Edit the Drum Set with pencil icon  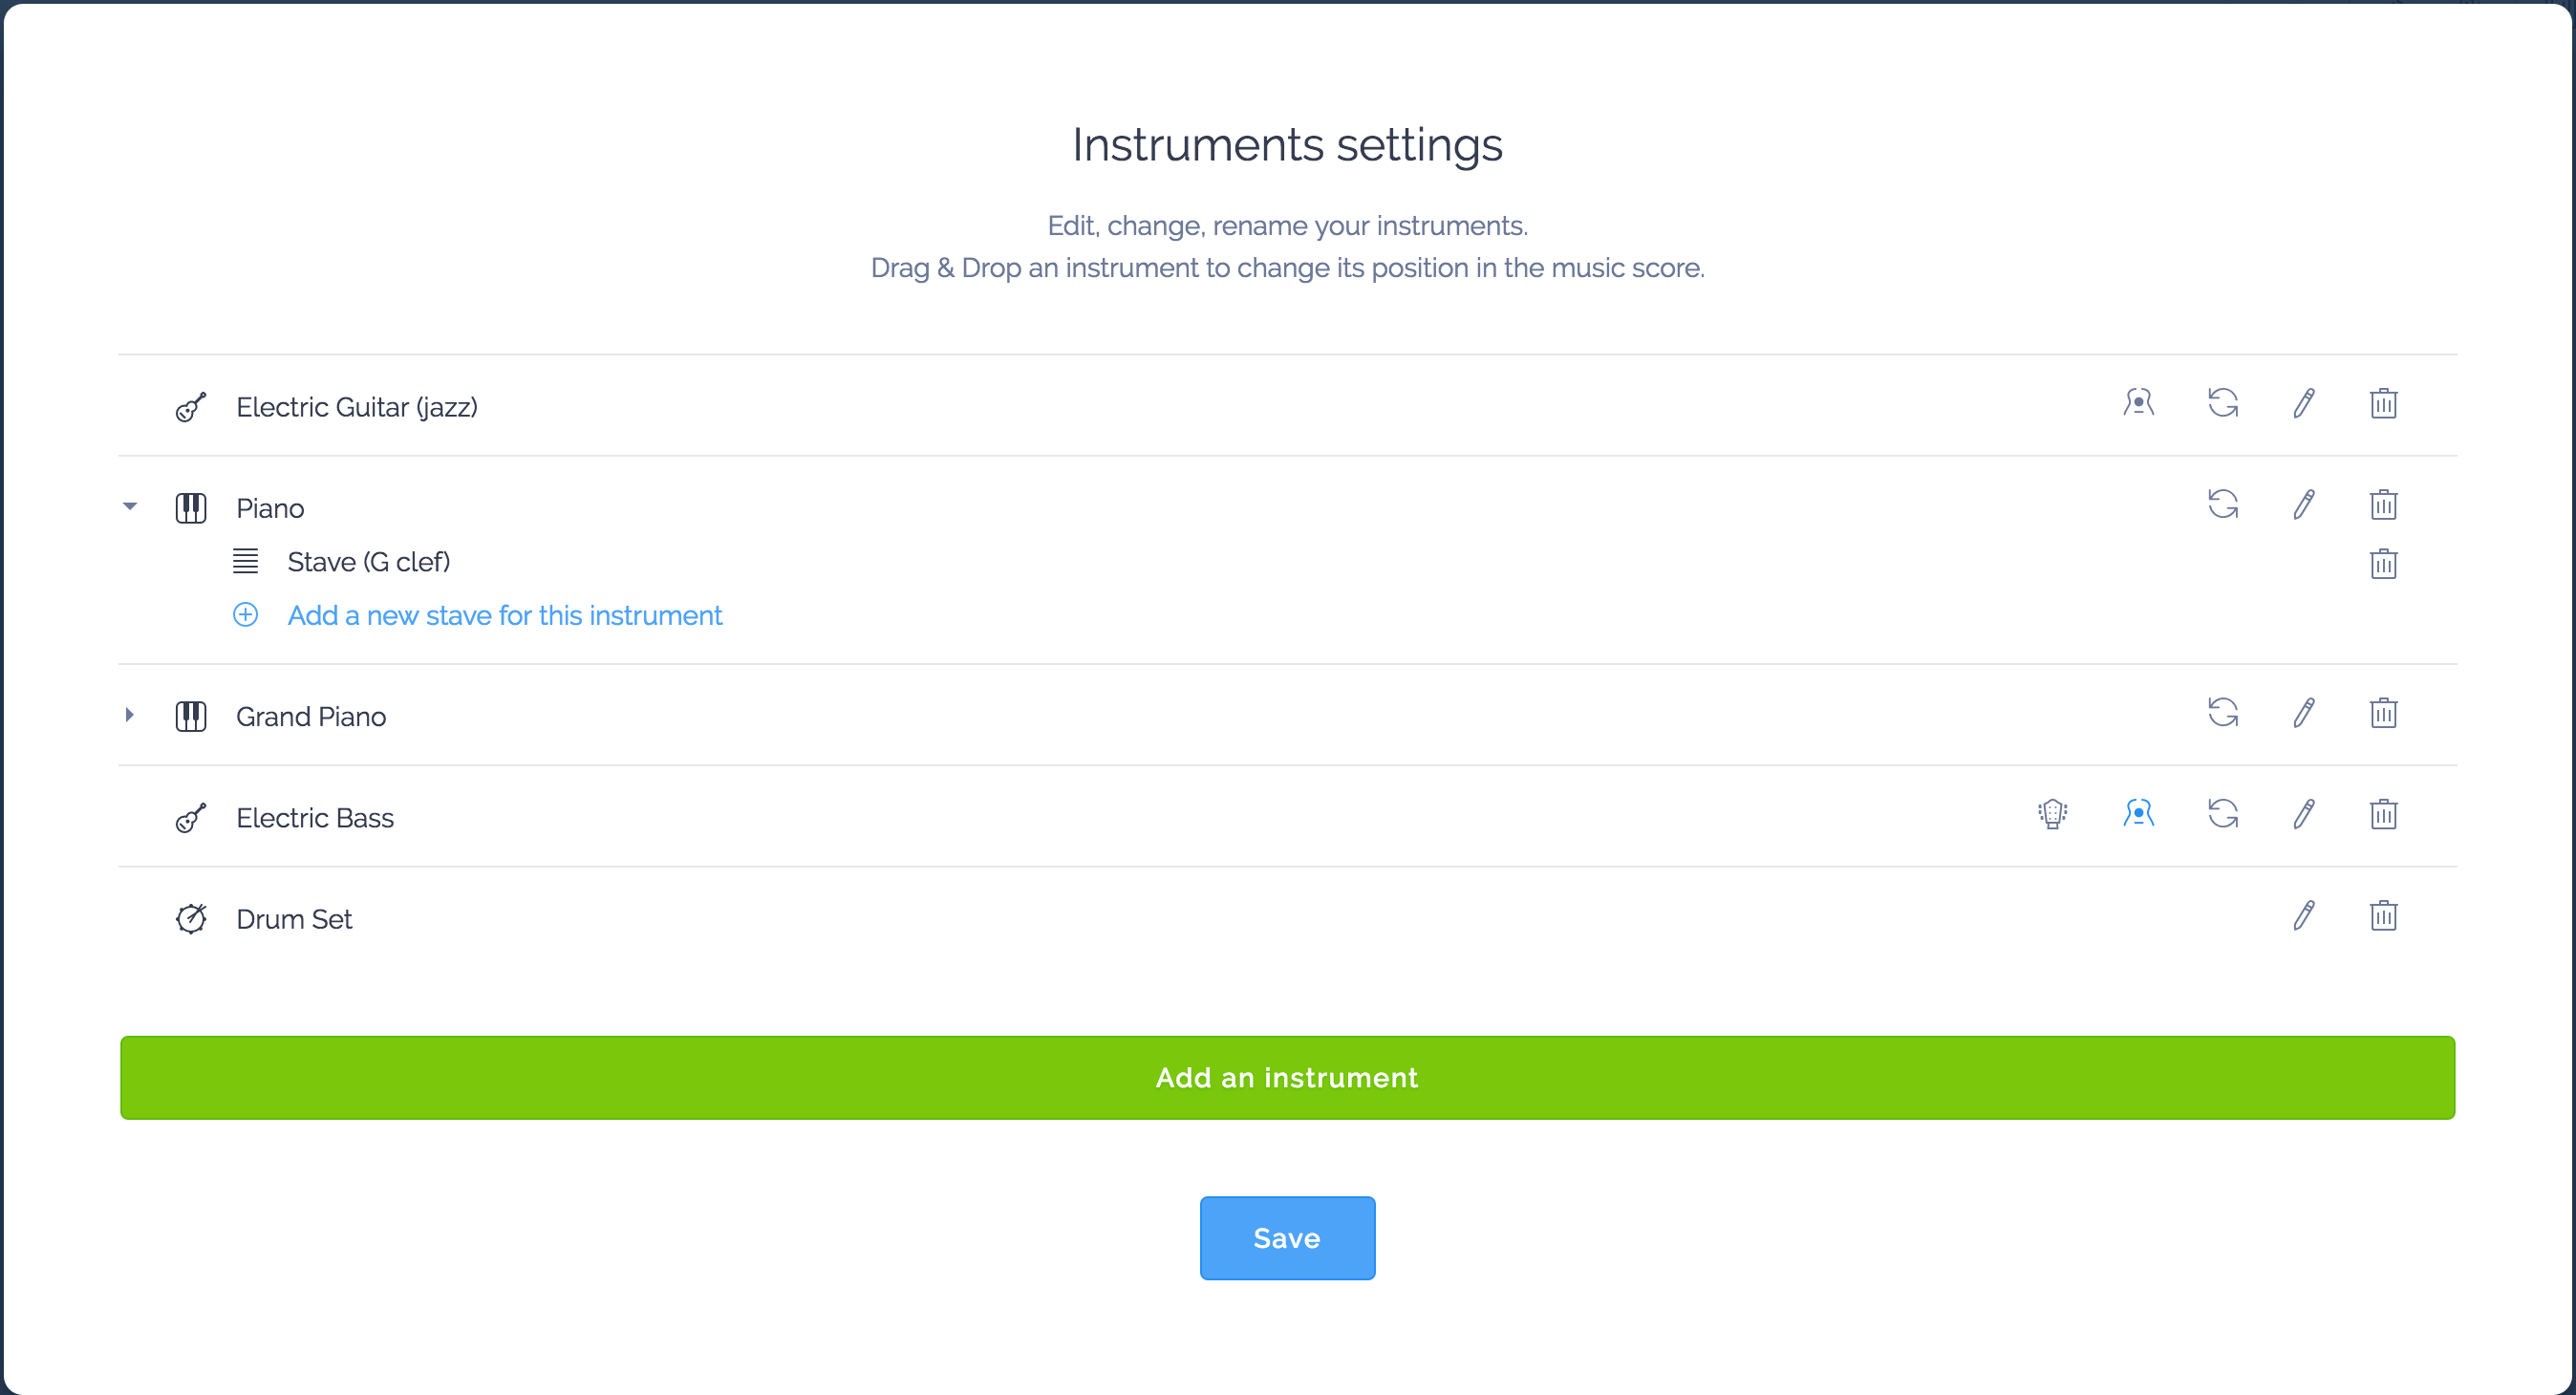tap(2304, 916)
